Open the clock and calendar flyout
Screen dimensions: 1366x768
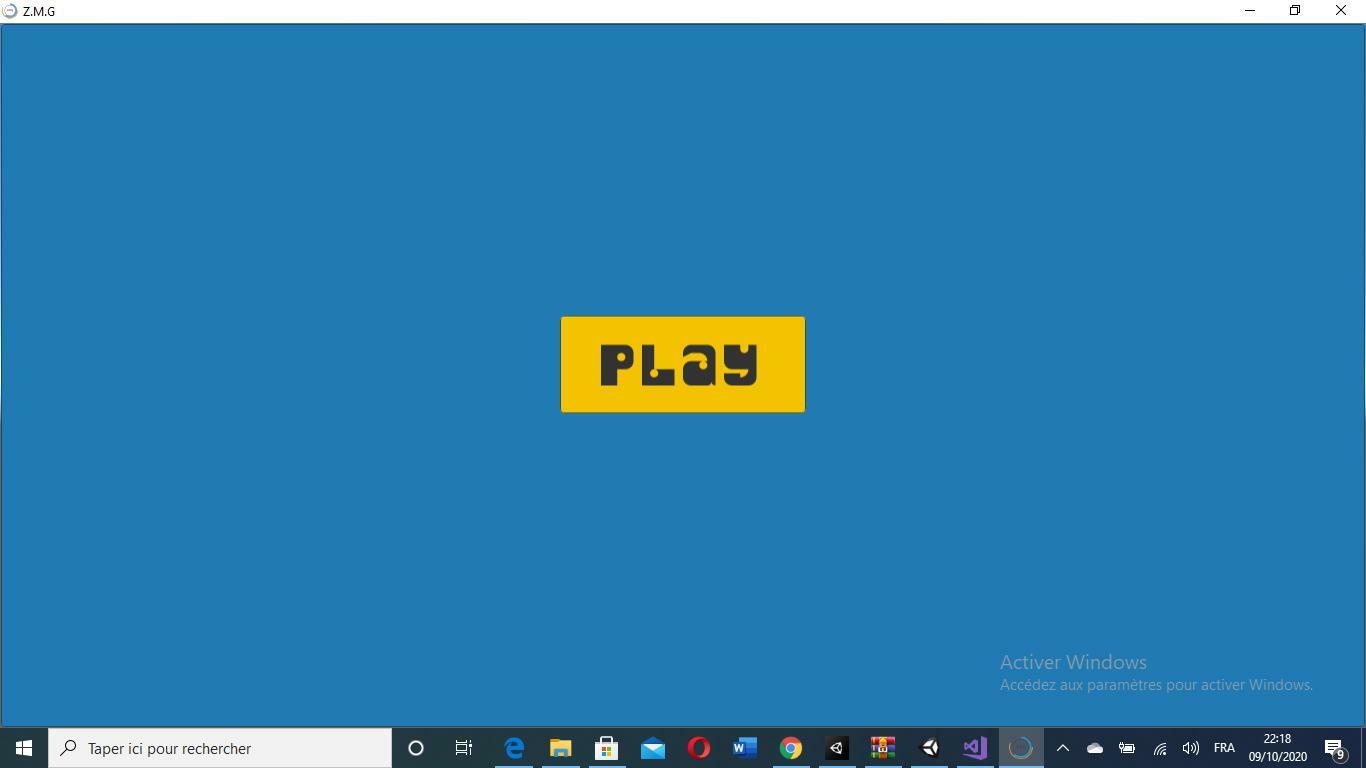point(1277,748)
